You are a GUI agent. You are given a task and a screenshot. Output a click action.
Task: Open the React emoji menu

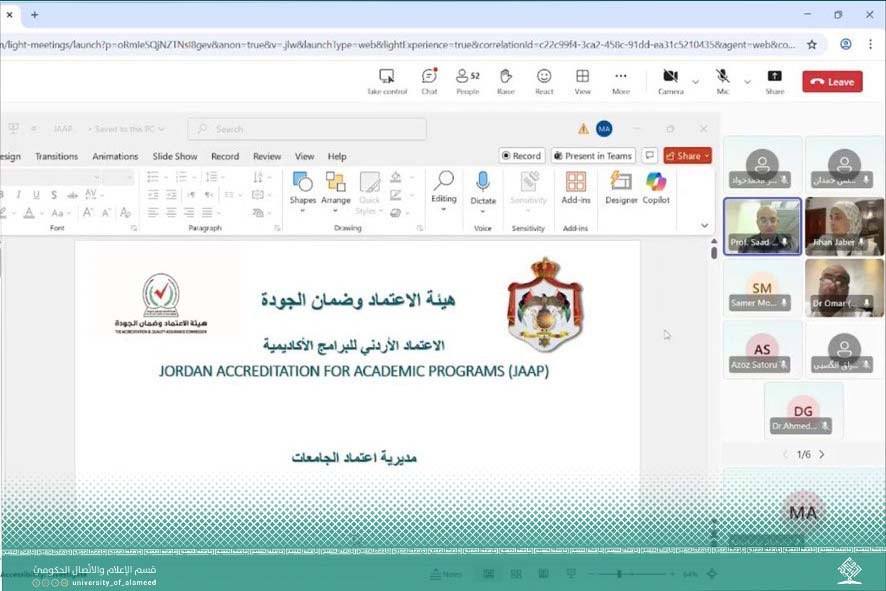pyautogui.click(x=544, y=80)
